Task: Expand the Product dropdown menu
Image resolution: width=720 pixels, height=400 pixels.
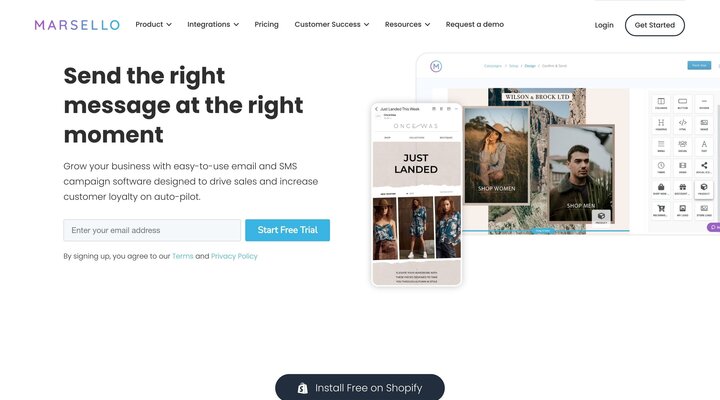Action: 153,24
